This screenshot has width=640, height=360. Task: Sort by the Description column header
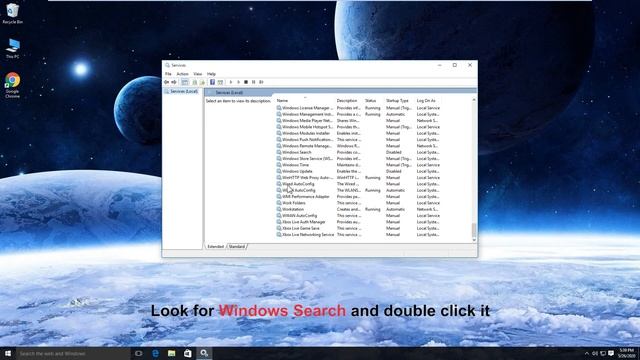coord(349,100)
